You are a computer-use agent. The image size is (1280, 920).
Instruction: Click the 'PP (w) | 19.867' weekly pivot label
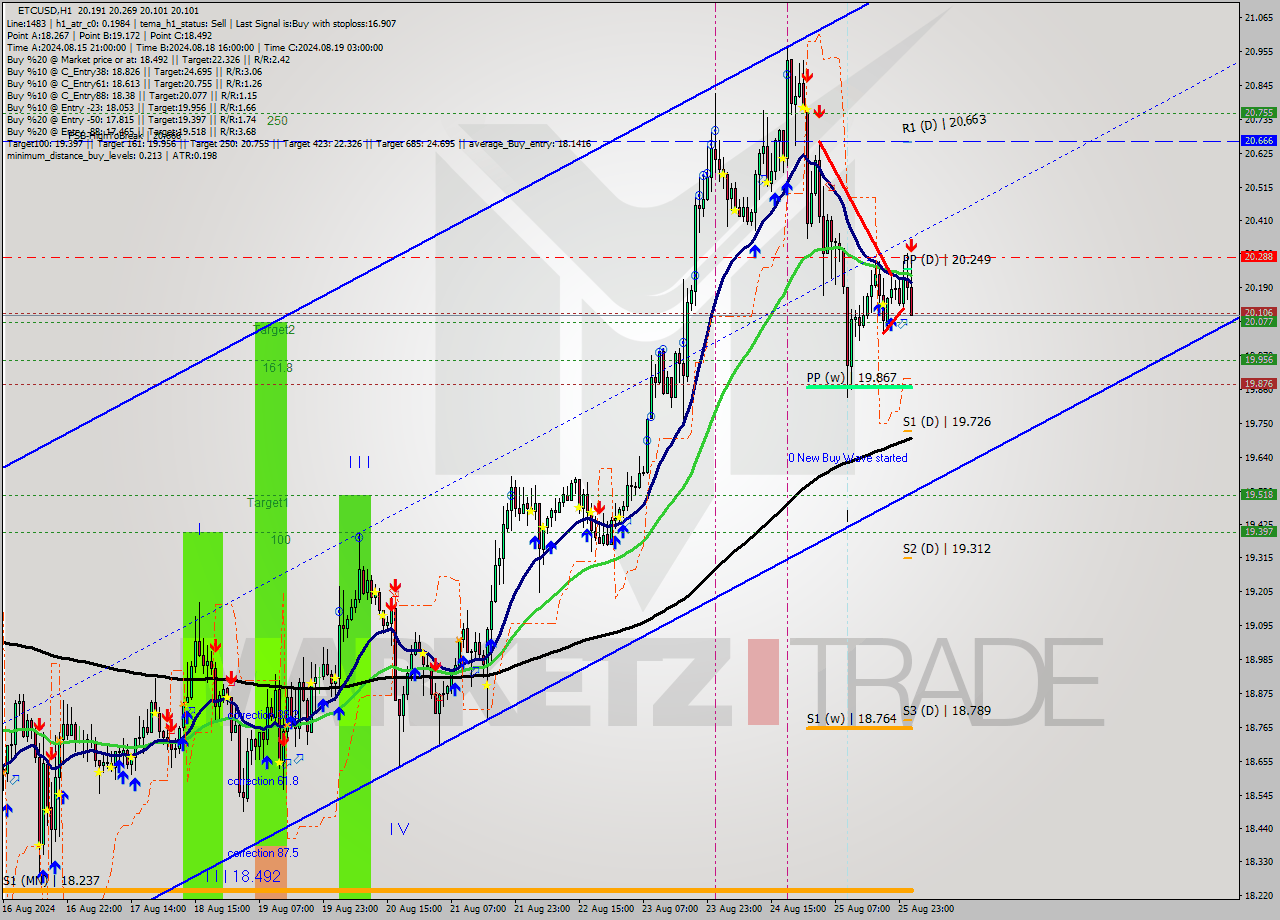(851, 378)
